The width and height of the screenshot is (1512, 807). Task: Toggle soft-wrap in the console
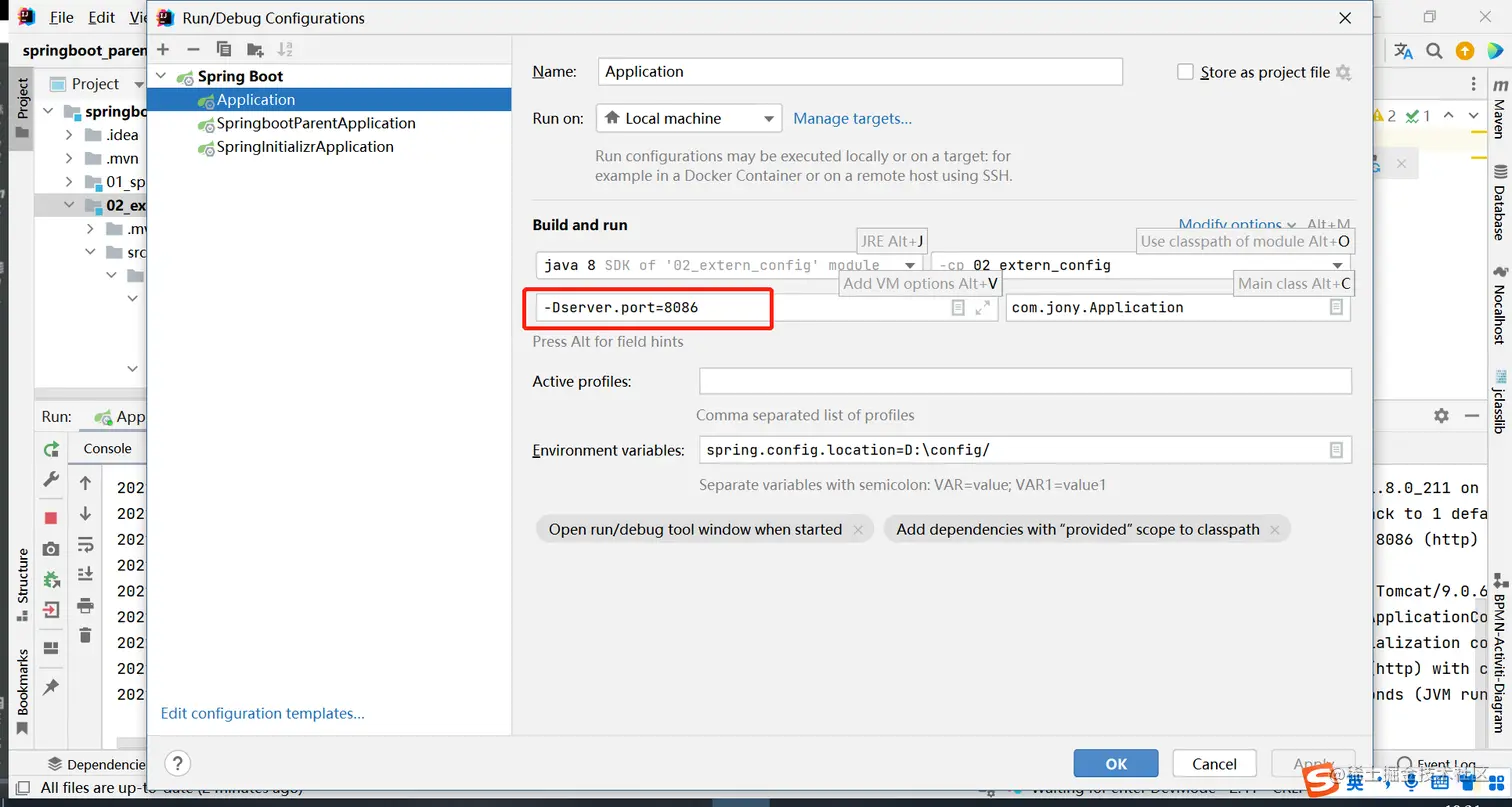(86, 544)
